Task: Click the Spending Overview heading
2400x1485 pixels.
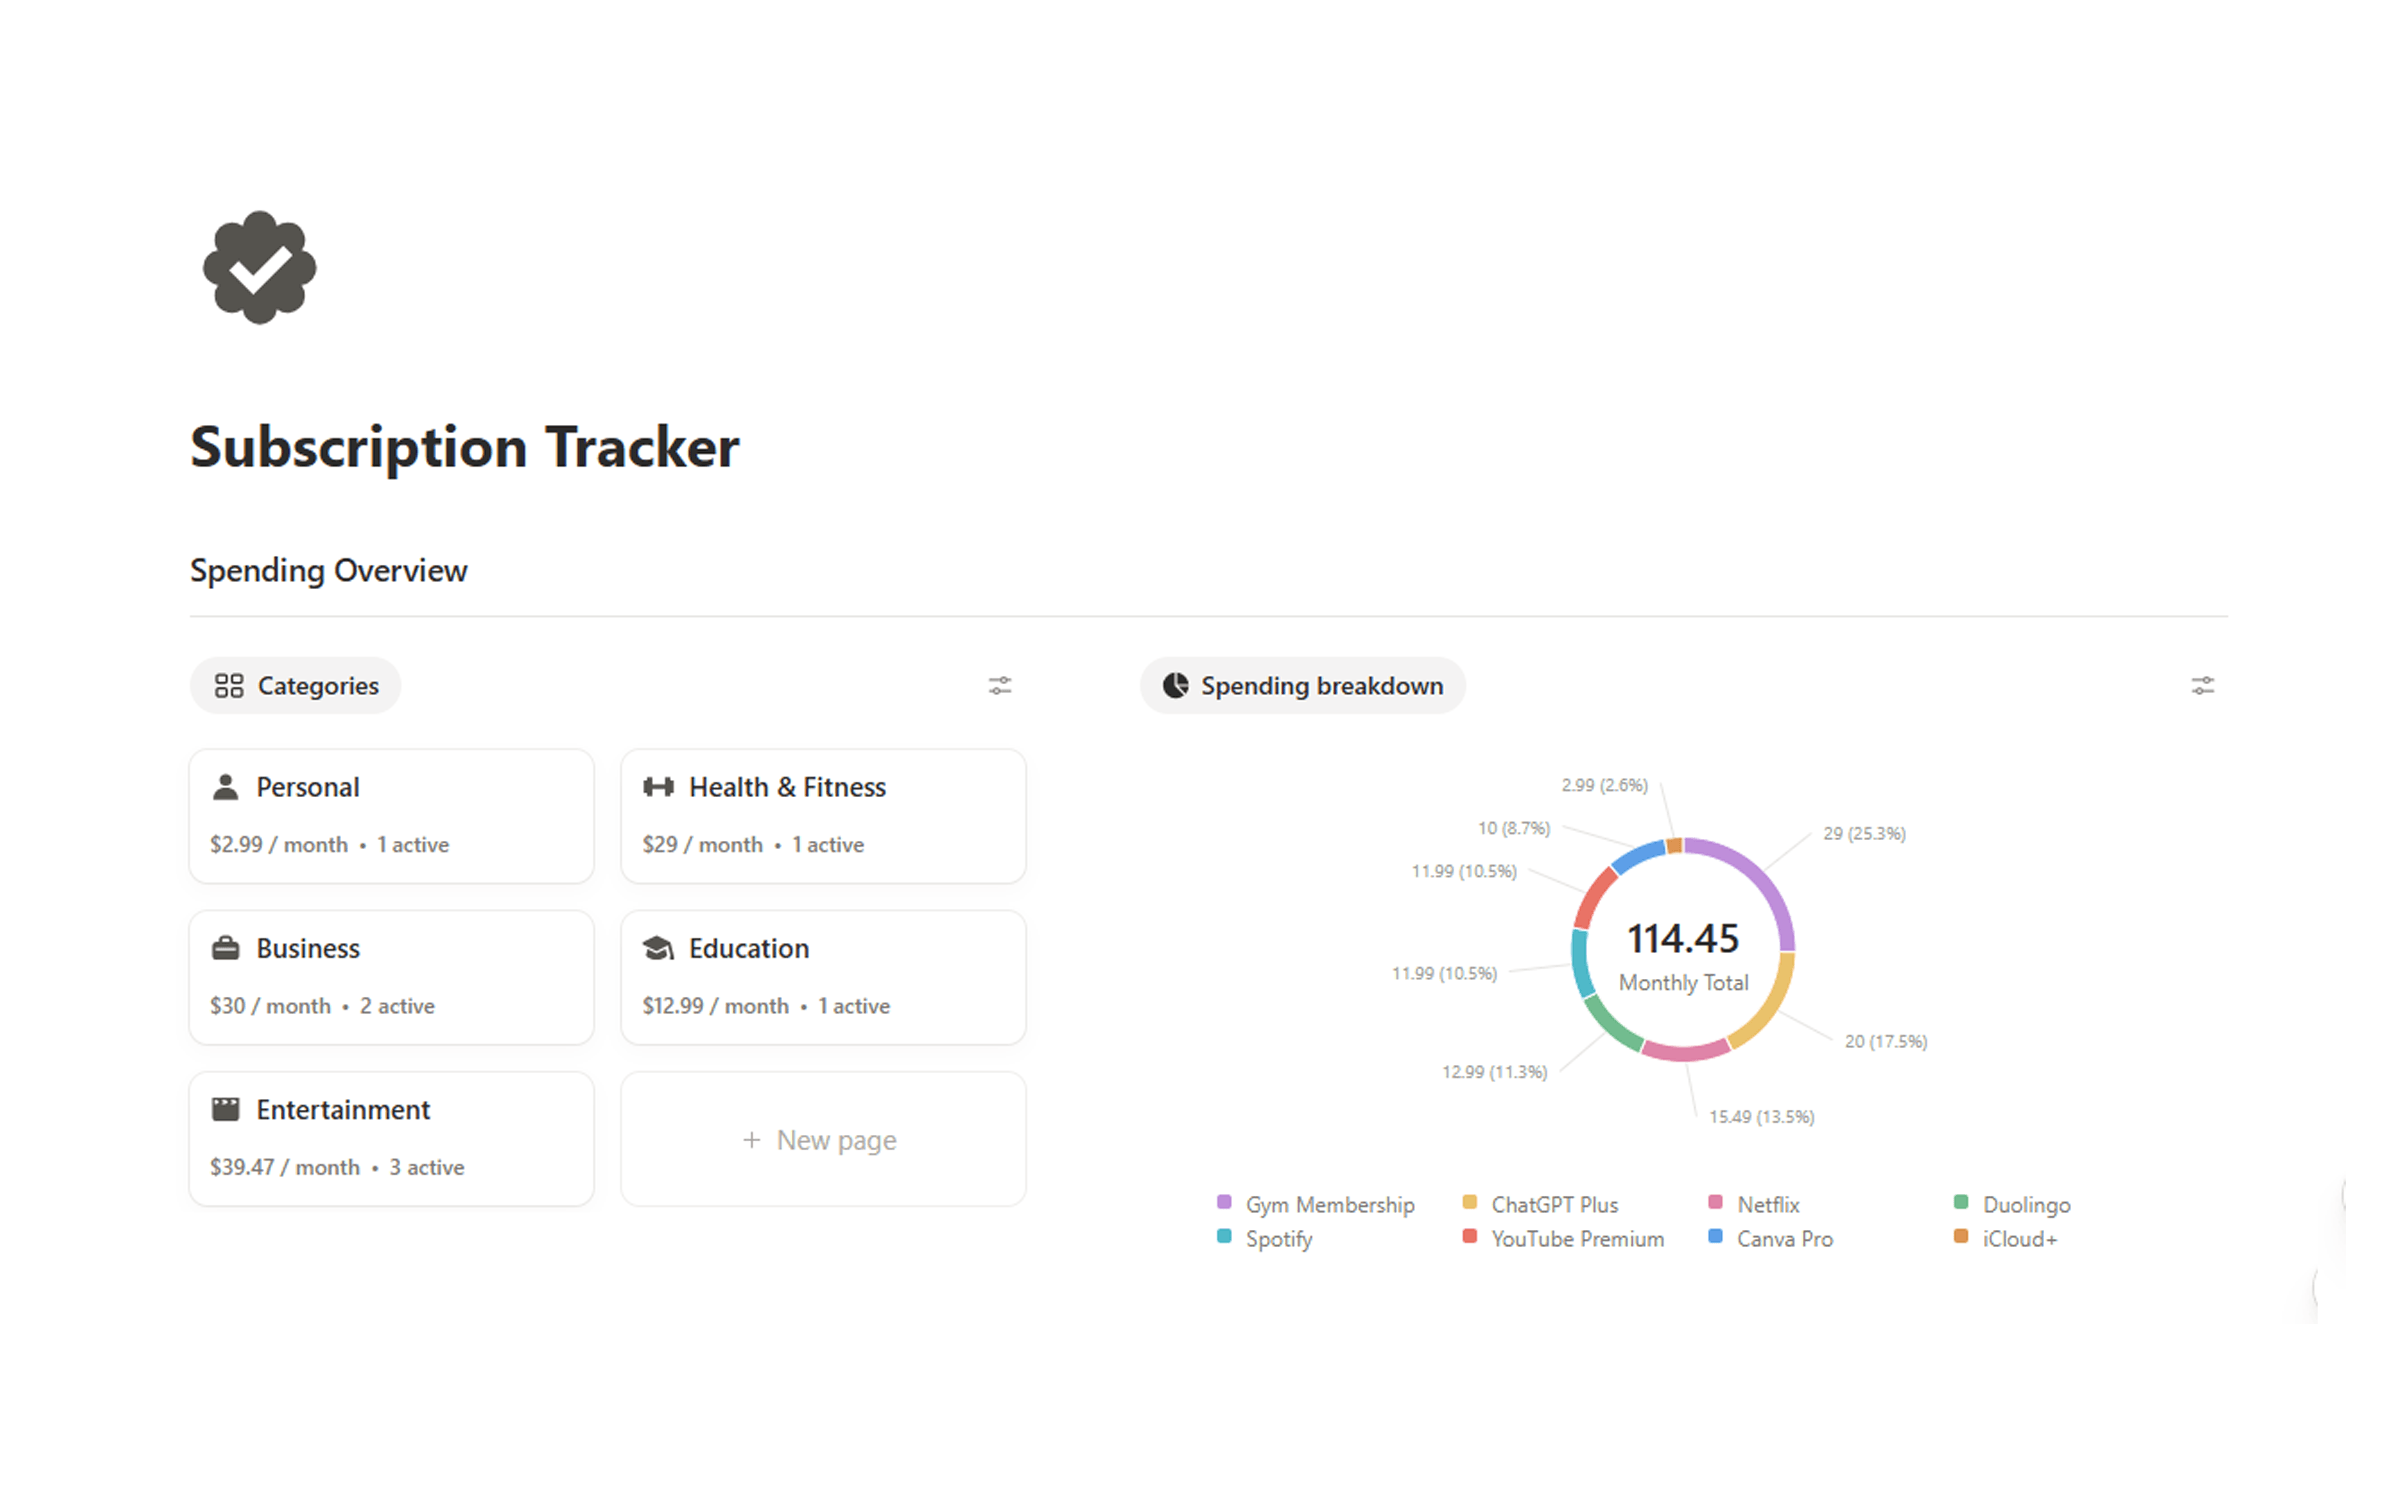Action: coord(329,570)
